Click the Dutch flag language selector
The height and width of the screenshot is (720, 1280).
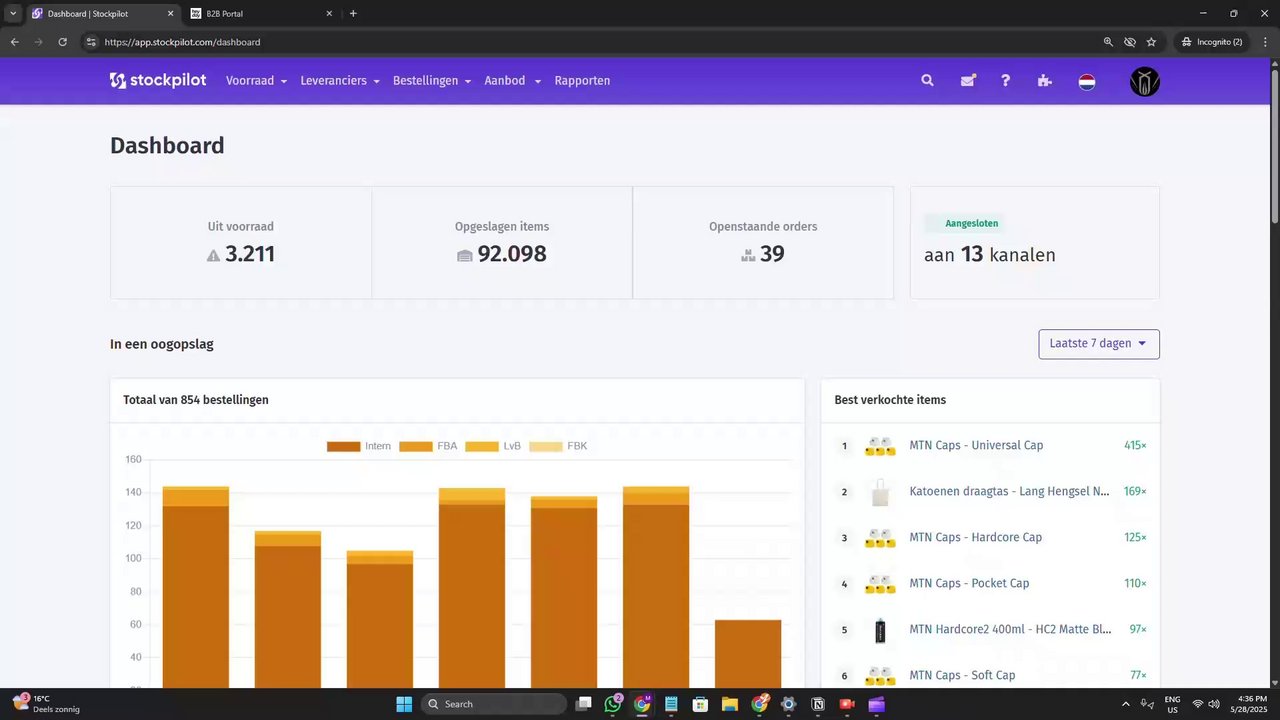pos(1087,82)
